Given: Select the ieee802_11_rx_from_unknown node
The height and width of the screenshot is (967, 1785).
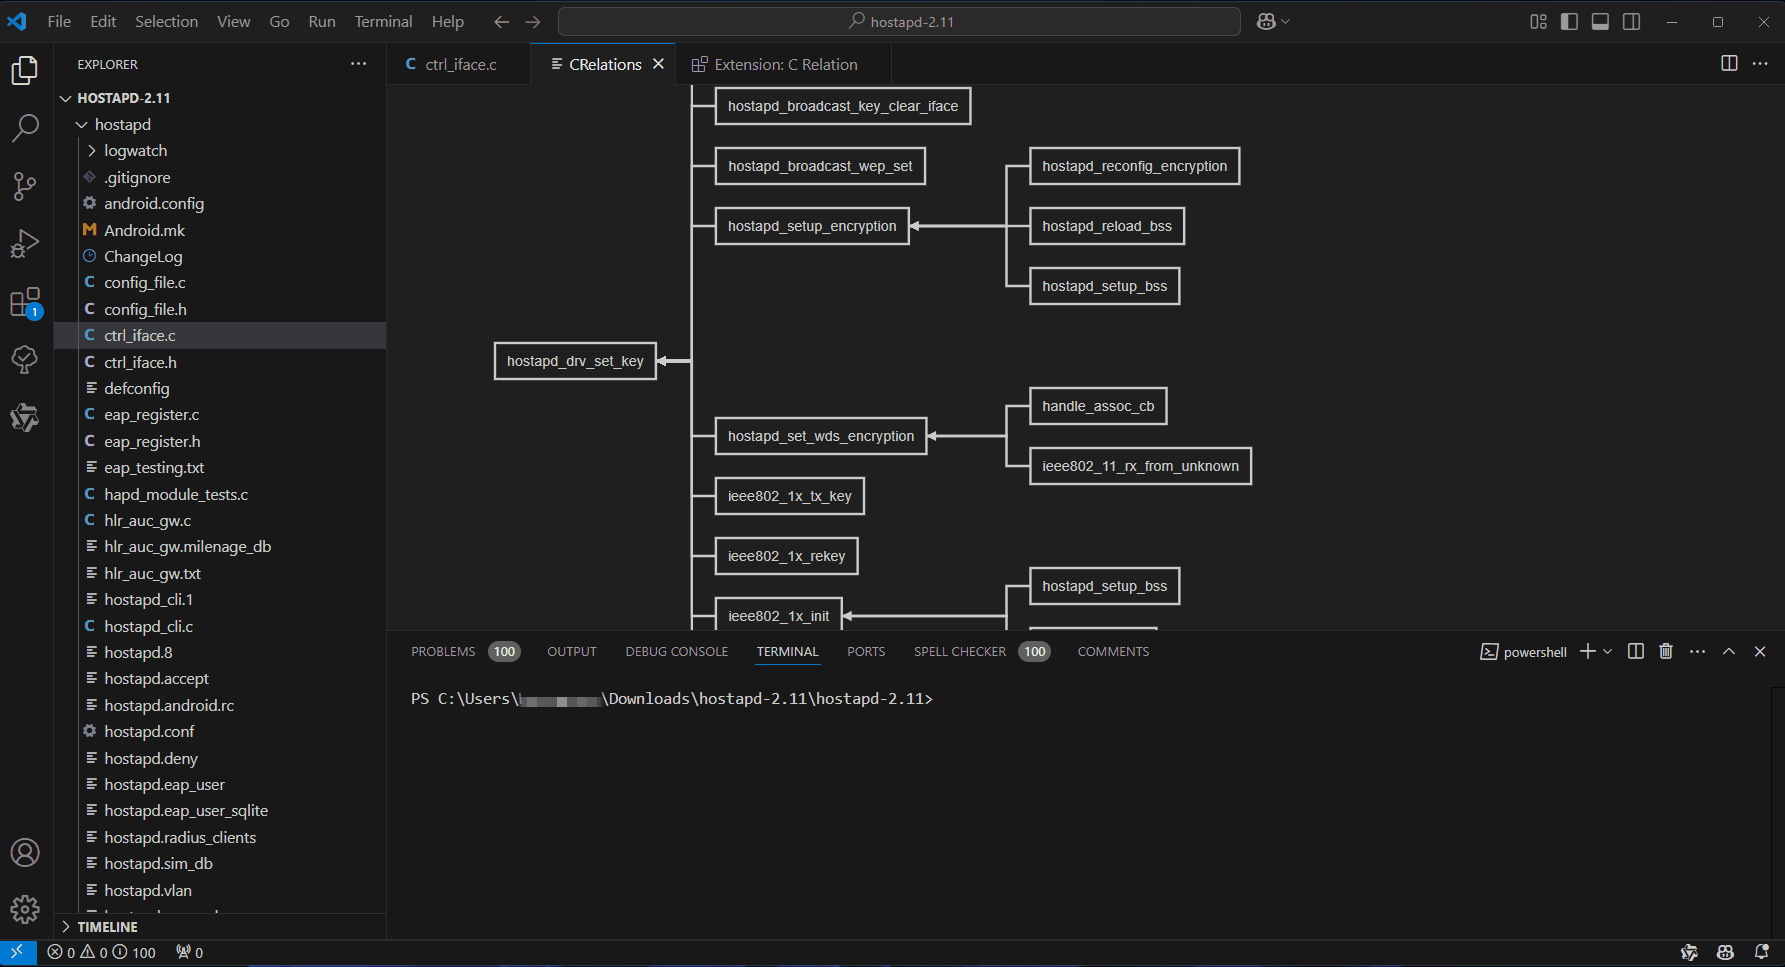Looking at the screenshot, I should pyautogui.click(x=1140, y=466).
